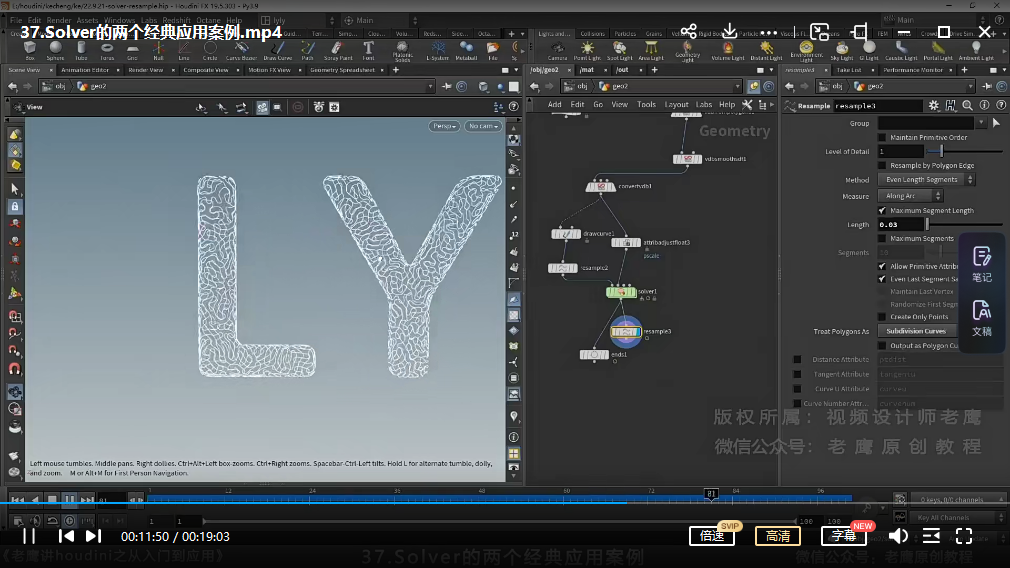The image size is (1010, 568).
Task: Toggle Resample by Polygon Edge checkbox
Action: (x=882, y=166)
